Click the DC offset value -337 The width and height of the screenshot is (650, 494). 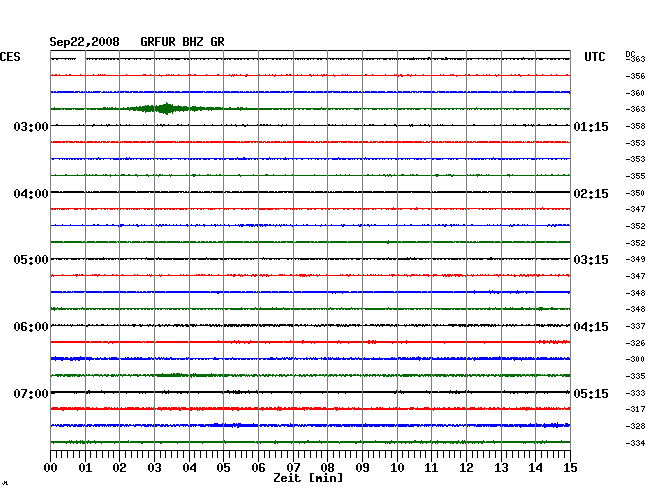tap(635, 326)
